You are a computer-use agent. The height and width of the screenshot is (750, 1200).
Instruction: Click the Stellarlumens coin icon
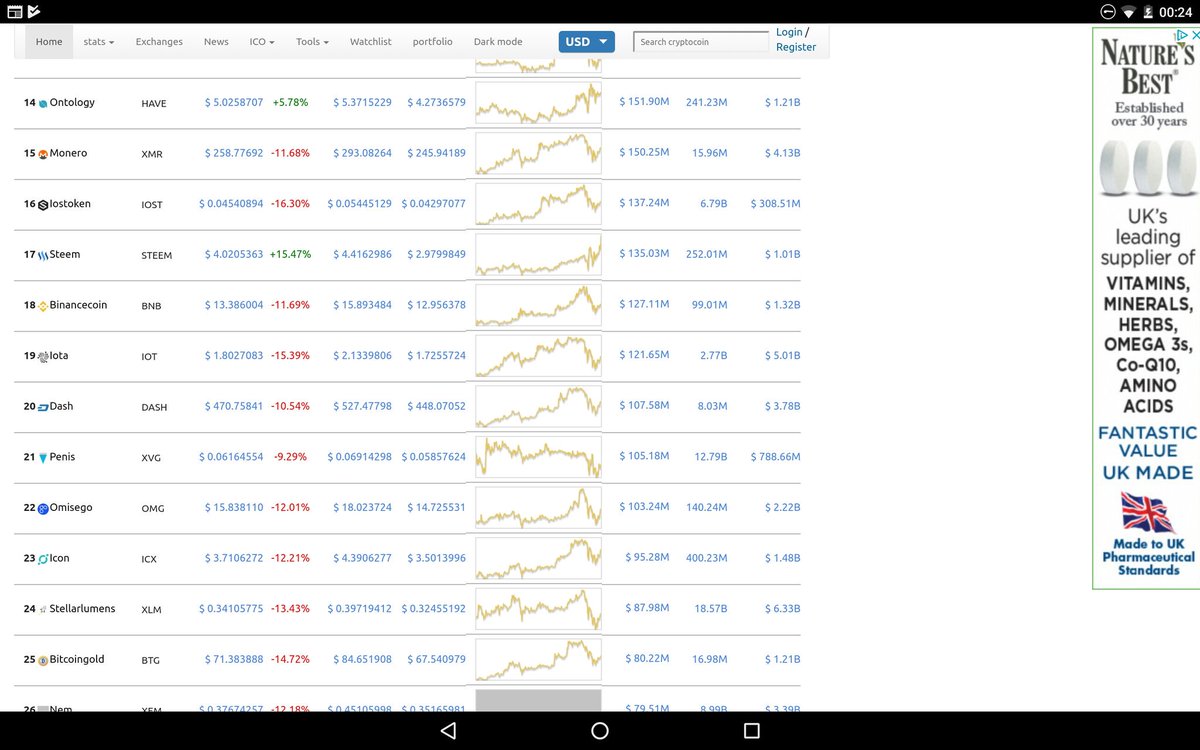[43, 610]
